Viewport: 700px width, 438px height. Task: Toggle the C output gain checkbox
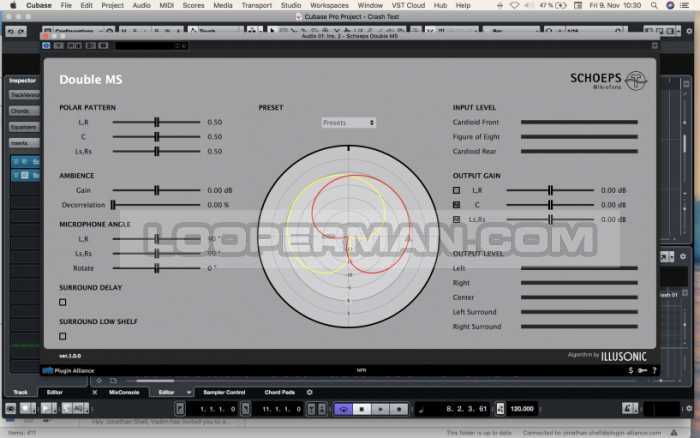(456, 204)
